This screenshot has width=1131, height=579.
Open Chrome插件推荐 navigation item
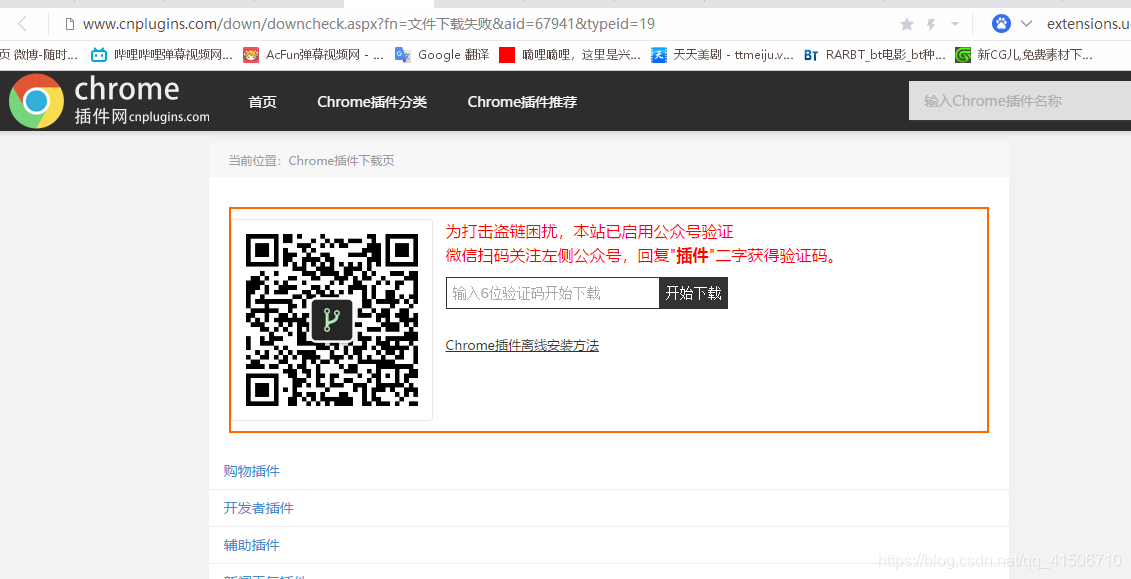click(x=522, y=102)
